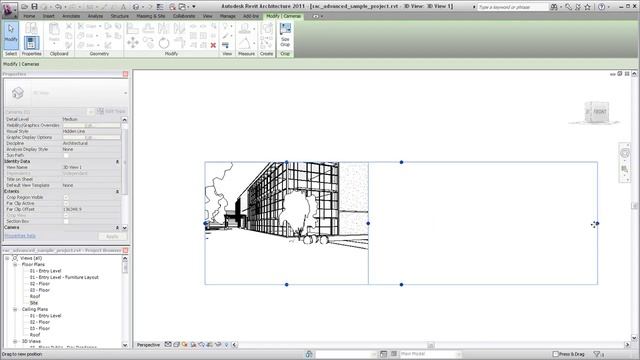Click the Measure tool icon

244,29
